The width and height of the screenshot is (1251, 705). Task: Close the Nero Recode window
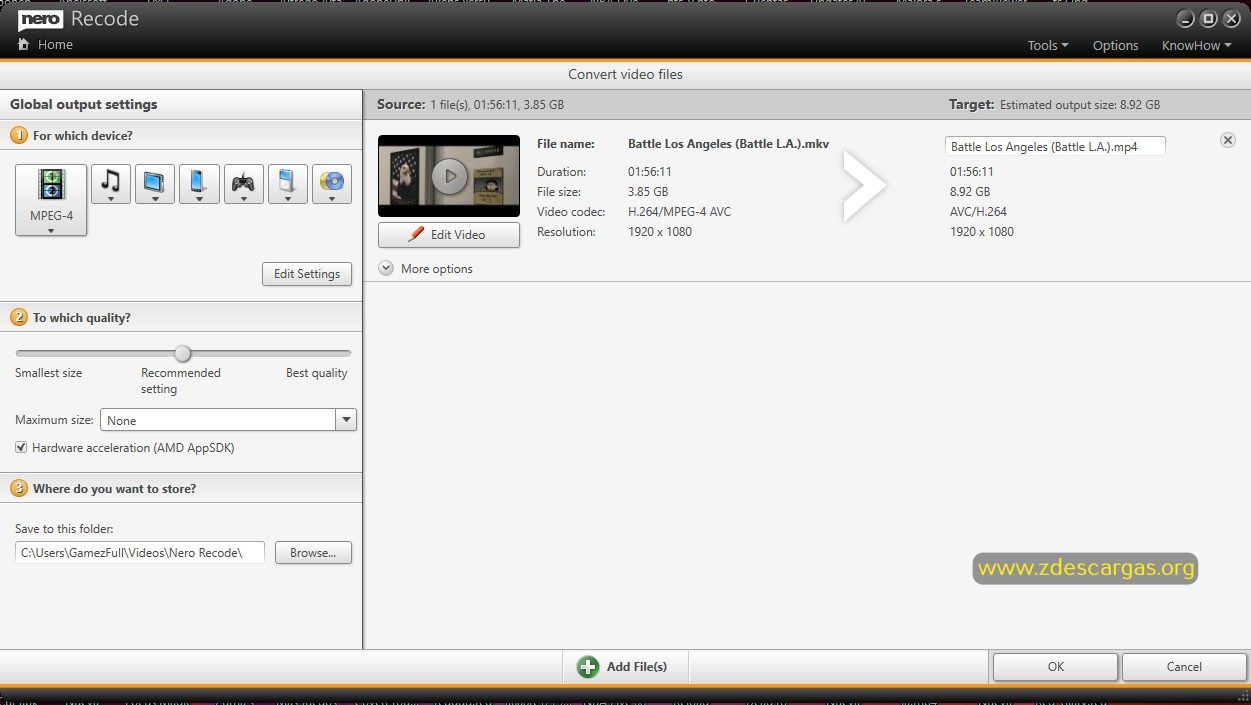point(1230,19)
